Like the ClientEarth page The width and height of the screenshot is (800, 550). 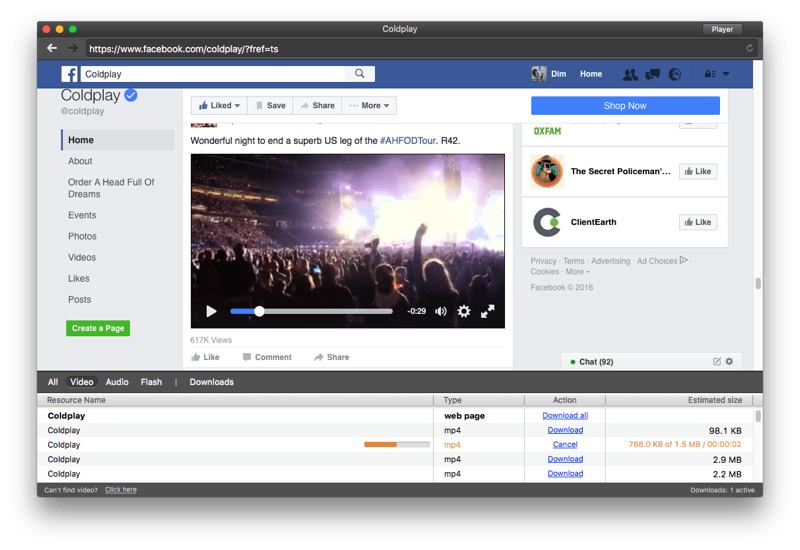[697, 222]
